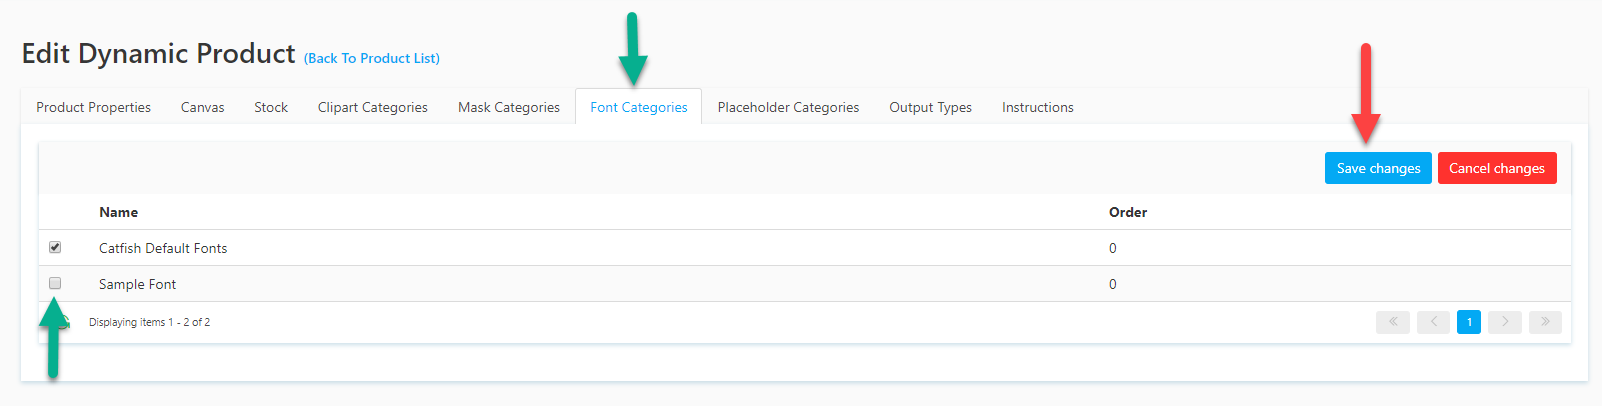Click the Save changes button
Screen dimensions: 1602x406
[1378, 168]
